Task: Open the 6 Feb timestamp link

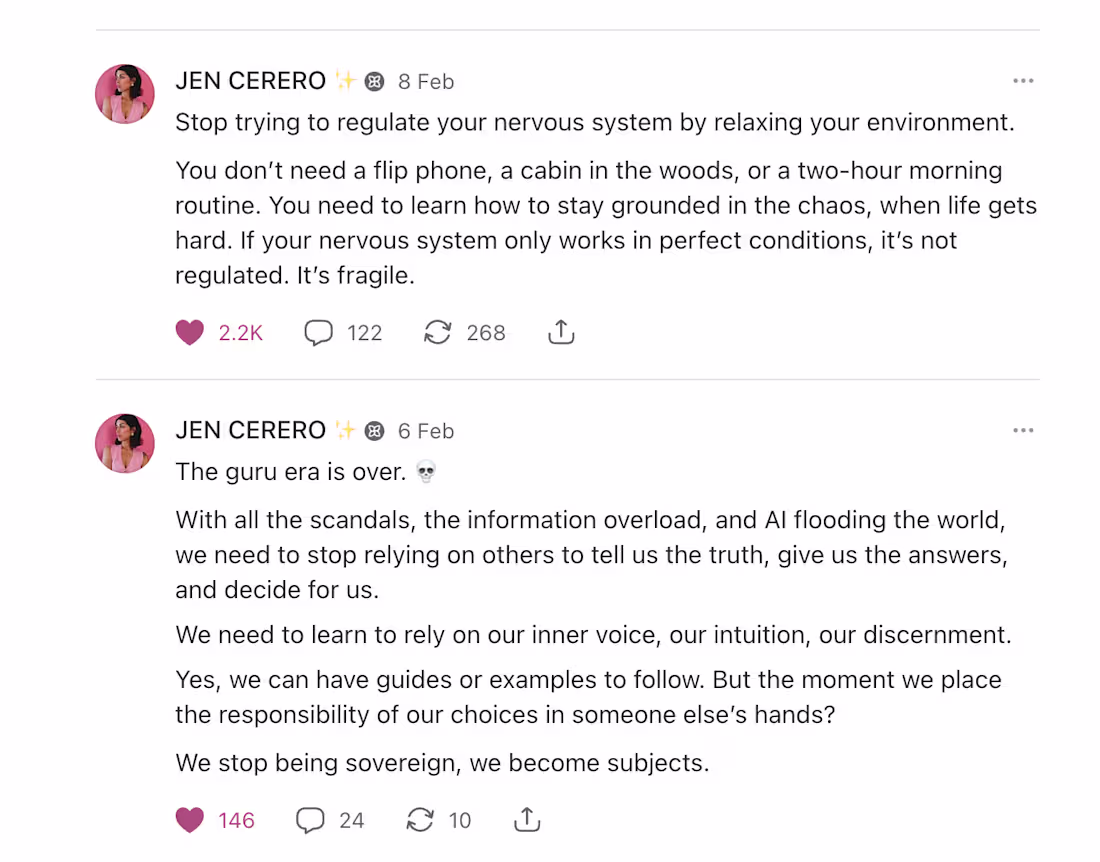Action: [x=426, y=431]
